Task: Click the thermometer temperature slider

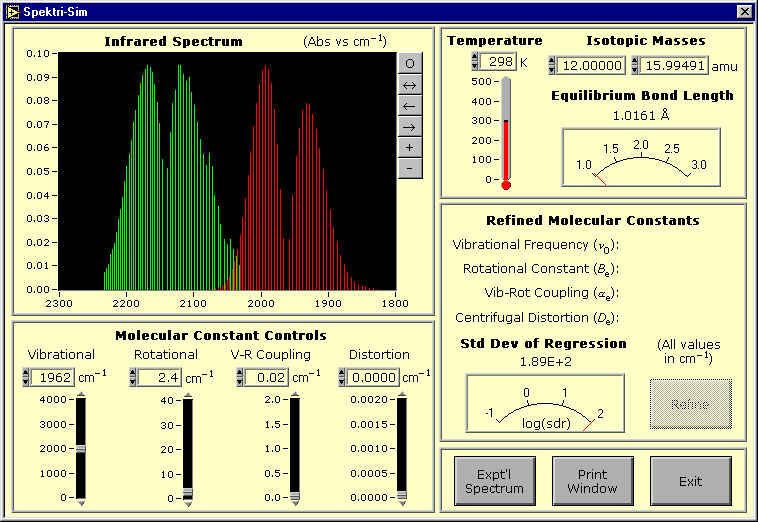Action: tap(506, 130)
